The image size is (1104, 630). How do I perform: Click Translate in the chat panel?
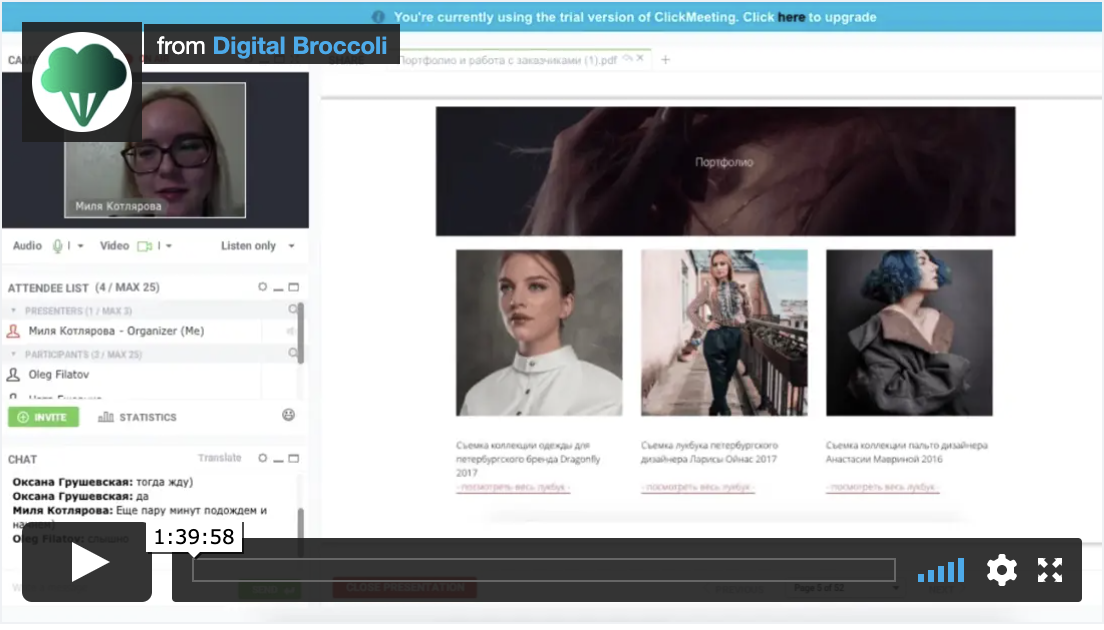click(219, 458)
